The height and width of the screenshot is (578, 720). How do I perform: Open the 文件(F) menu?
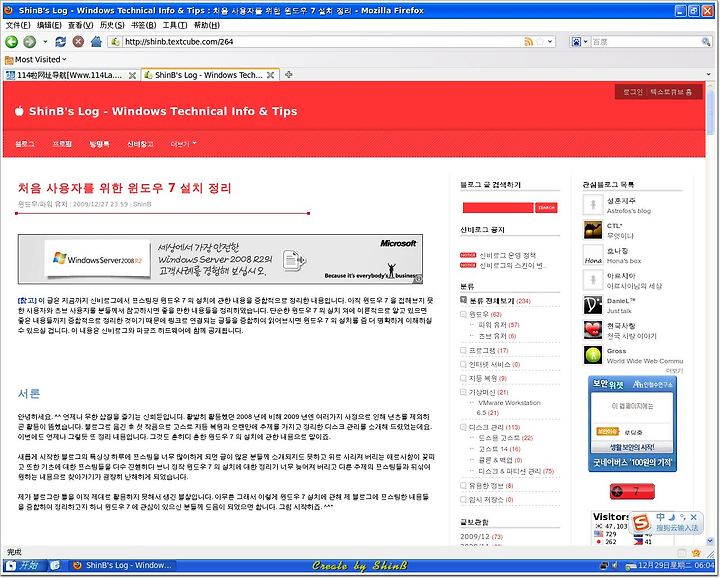(18, 25)
